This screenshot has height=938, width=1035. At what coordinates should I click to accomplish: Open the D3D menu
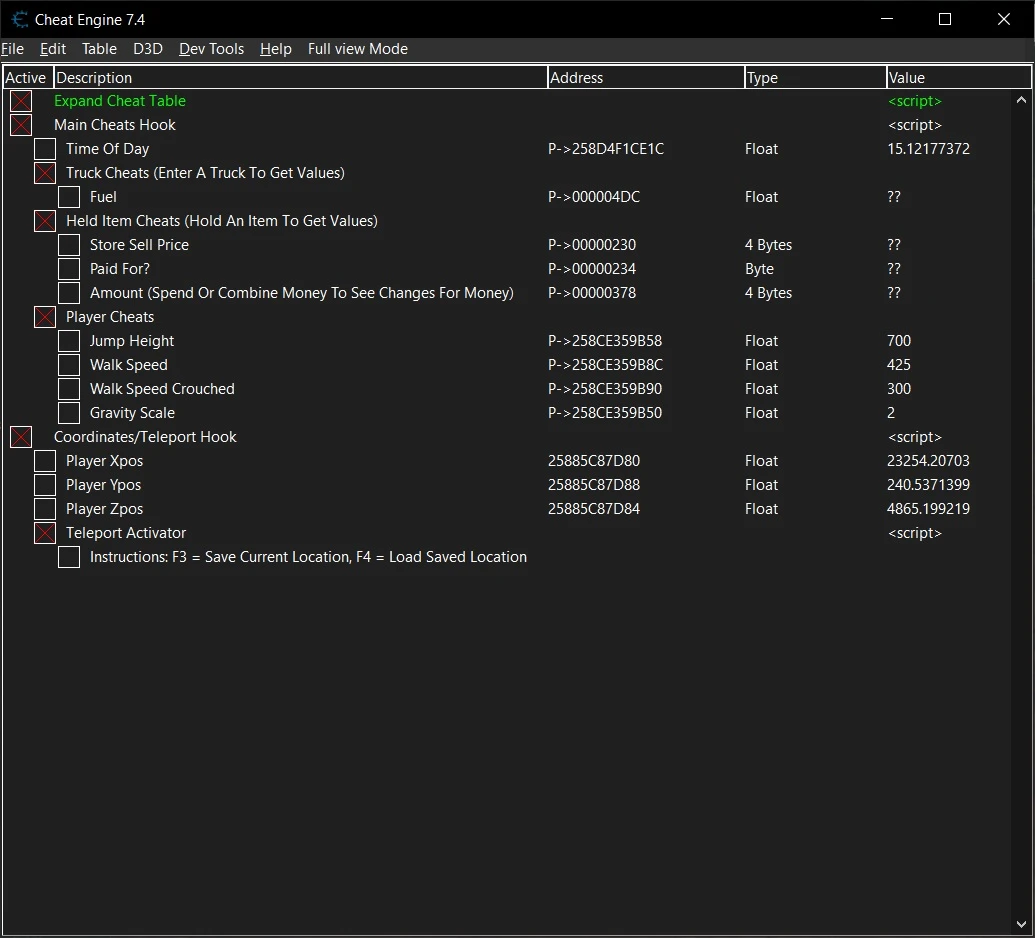click(x=147, y=48)
